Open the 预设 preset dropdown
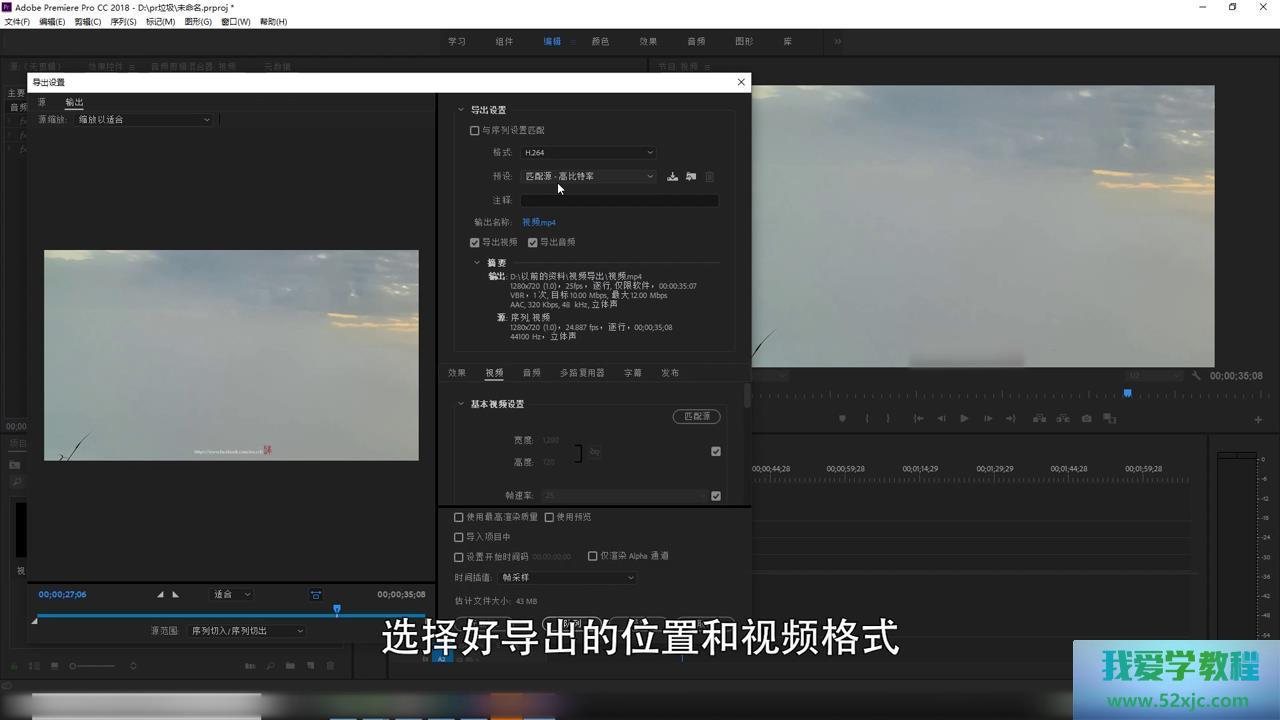 tap(588, 177)
